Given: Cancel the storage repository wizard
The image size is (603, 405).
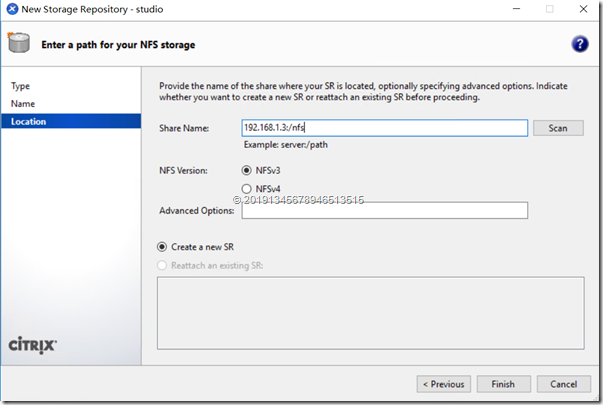Looking at the screenshot, I should (x=564, y=384).
